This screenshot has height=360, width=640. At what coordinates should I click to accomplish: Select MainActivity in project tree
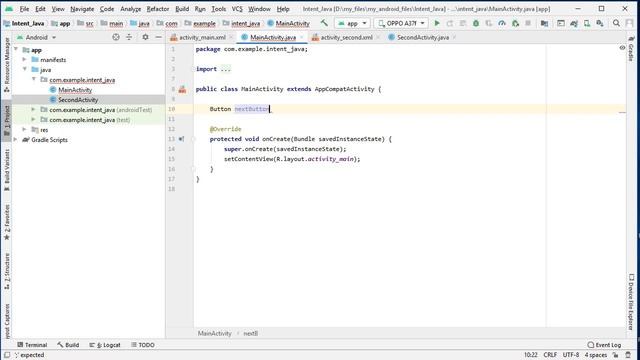[75, 90]
